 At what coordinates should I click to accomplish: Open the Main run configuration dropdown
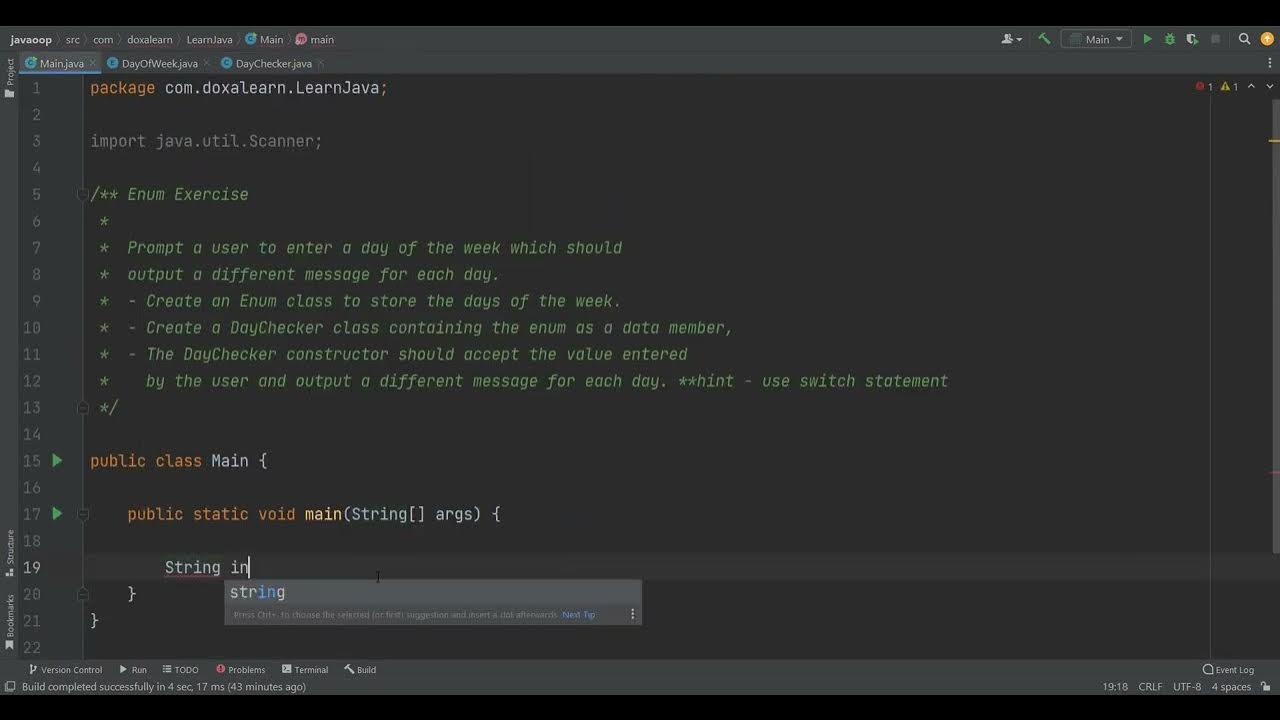click(1096, 39)
